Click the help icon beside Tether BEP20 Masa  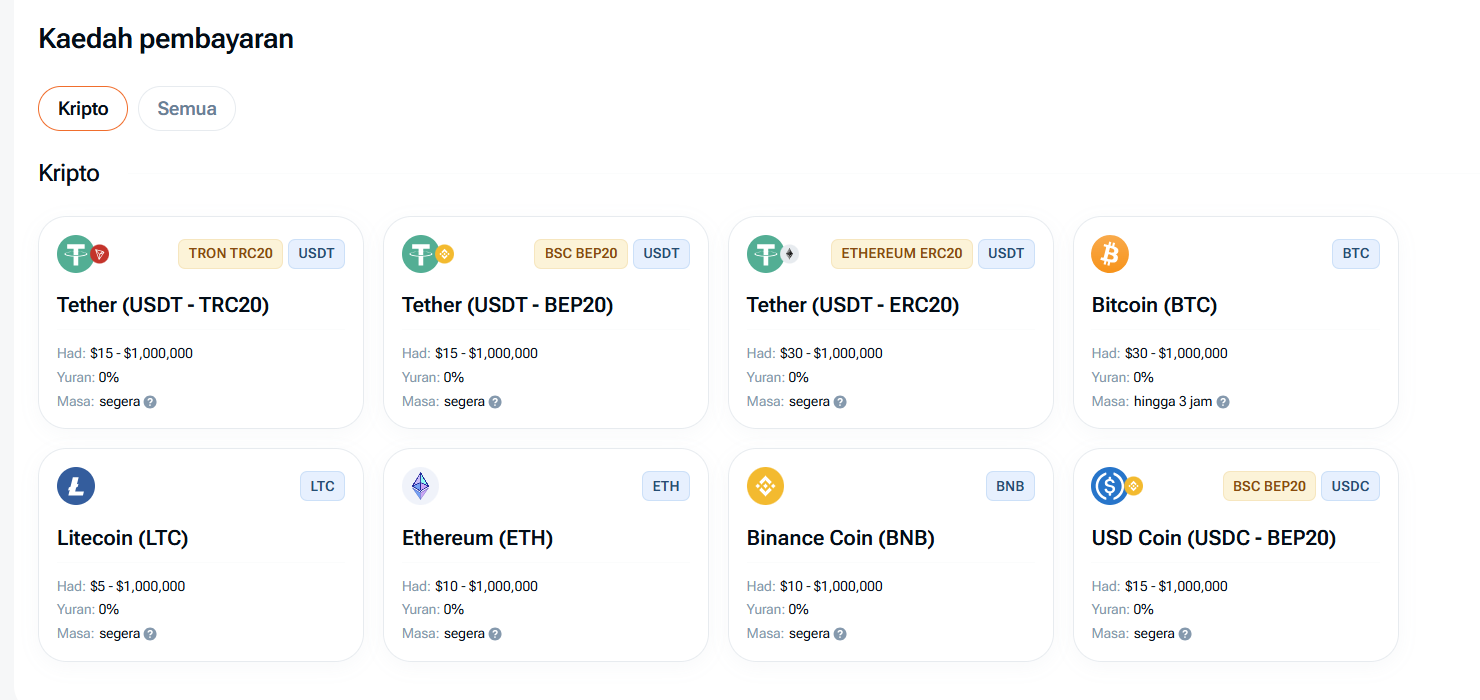tap(495, 402)
